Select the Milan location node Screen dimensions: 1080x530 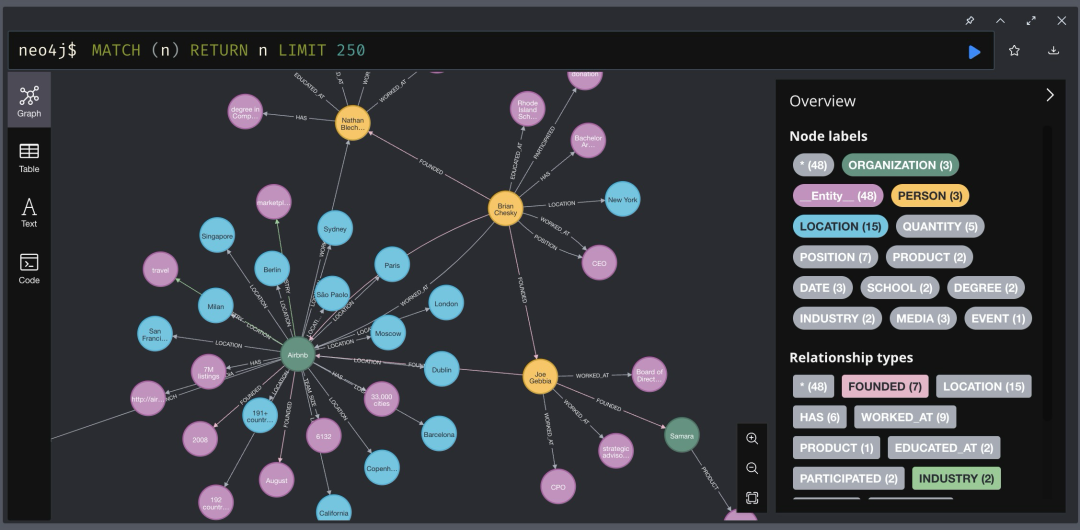(x=216, y=306)
